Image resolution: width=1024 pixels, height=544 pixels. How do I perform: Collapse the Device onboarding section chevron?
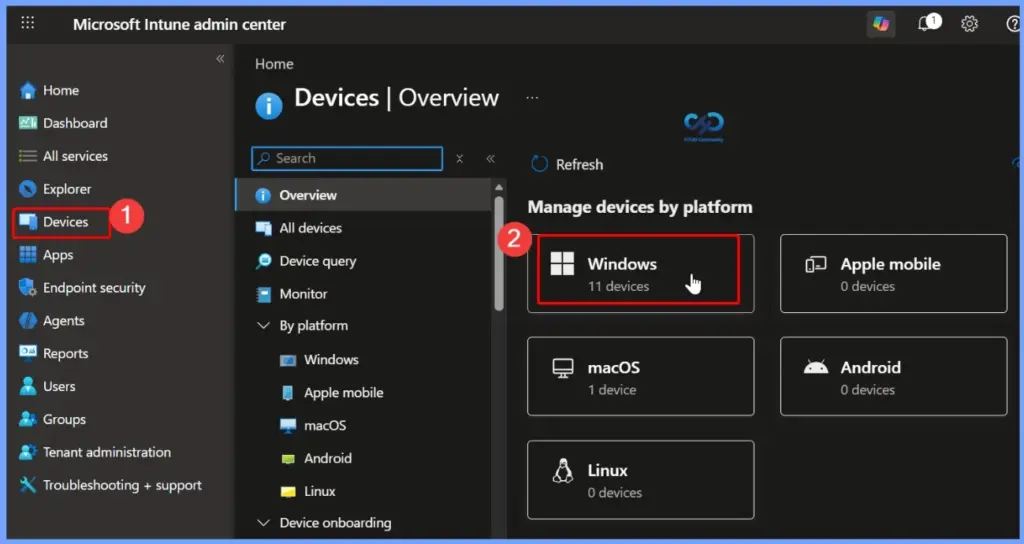[x=263, y=522]
